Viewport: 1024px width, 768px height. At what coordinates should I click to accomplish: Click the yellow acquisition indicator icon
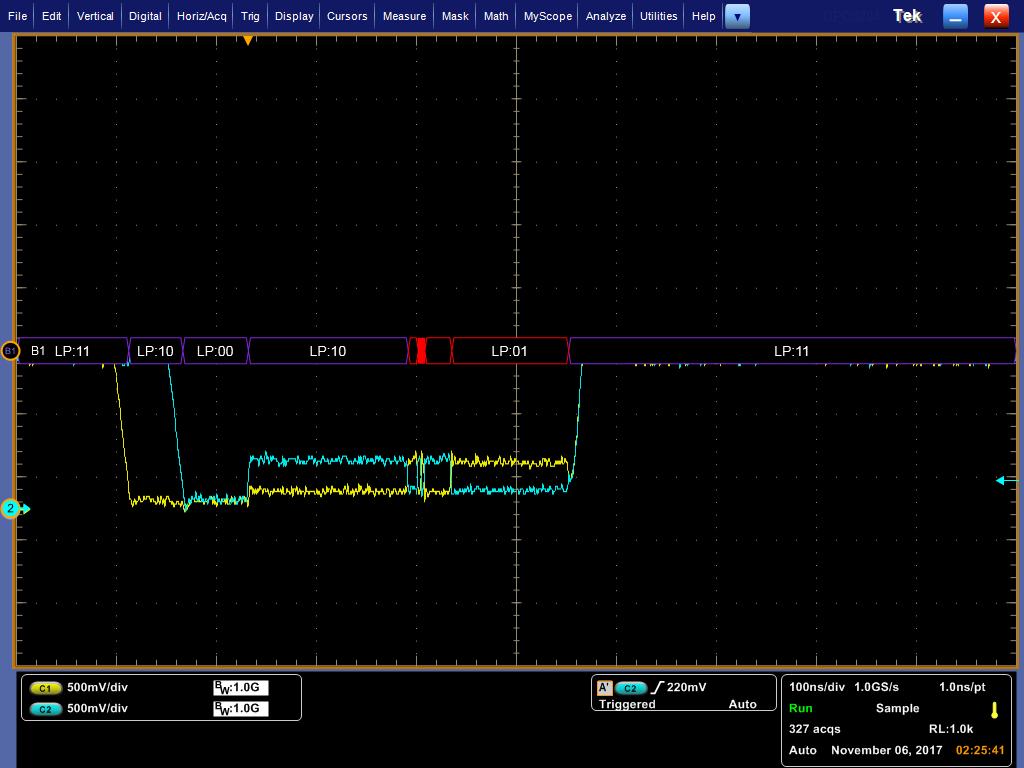995,711
